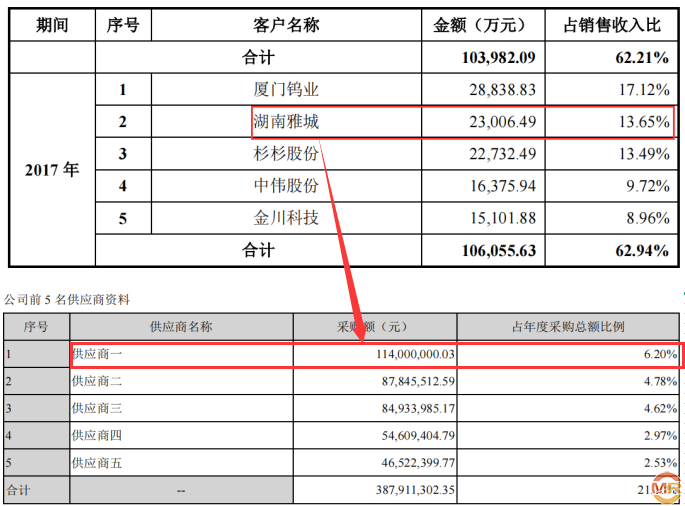This screenshot has height=506, width=685.
Task: Click the amount 84,933,985.17
Action: 419,409
